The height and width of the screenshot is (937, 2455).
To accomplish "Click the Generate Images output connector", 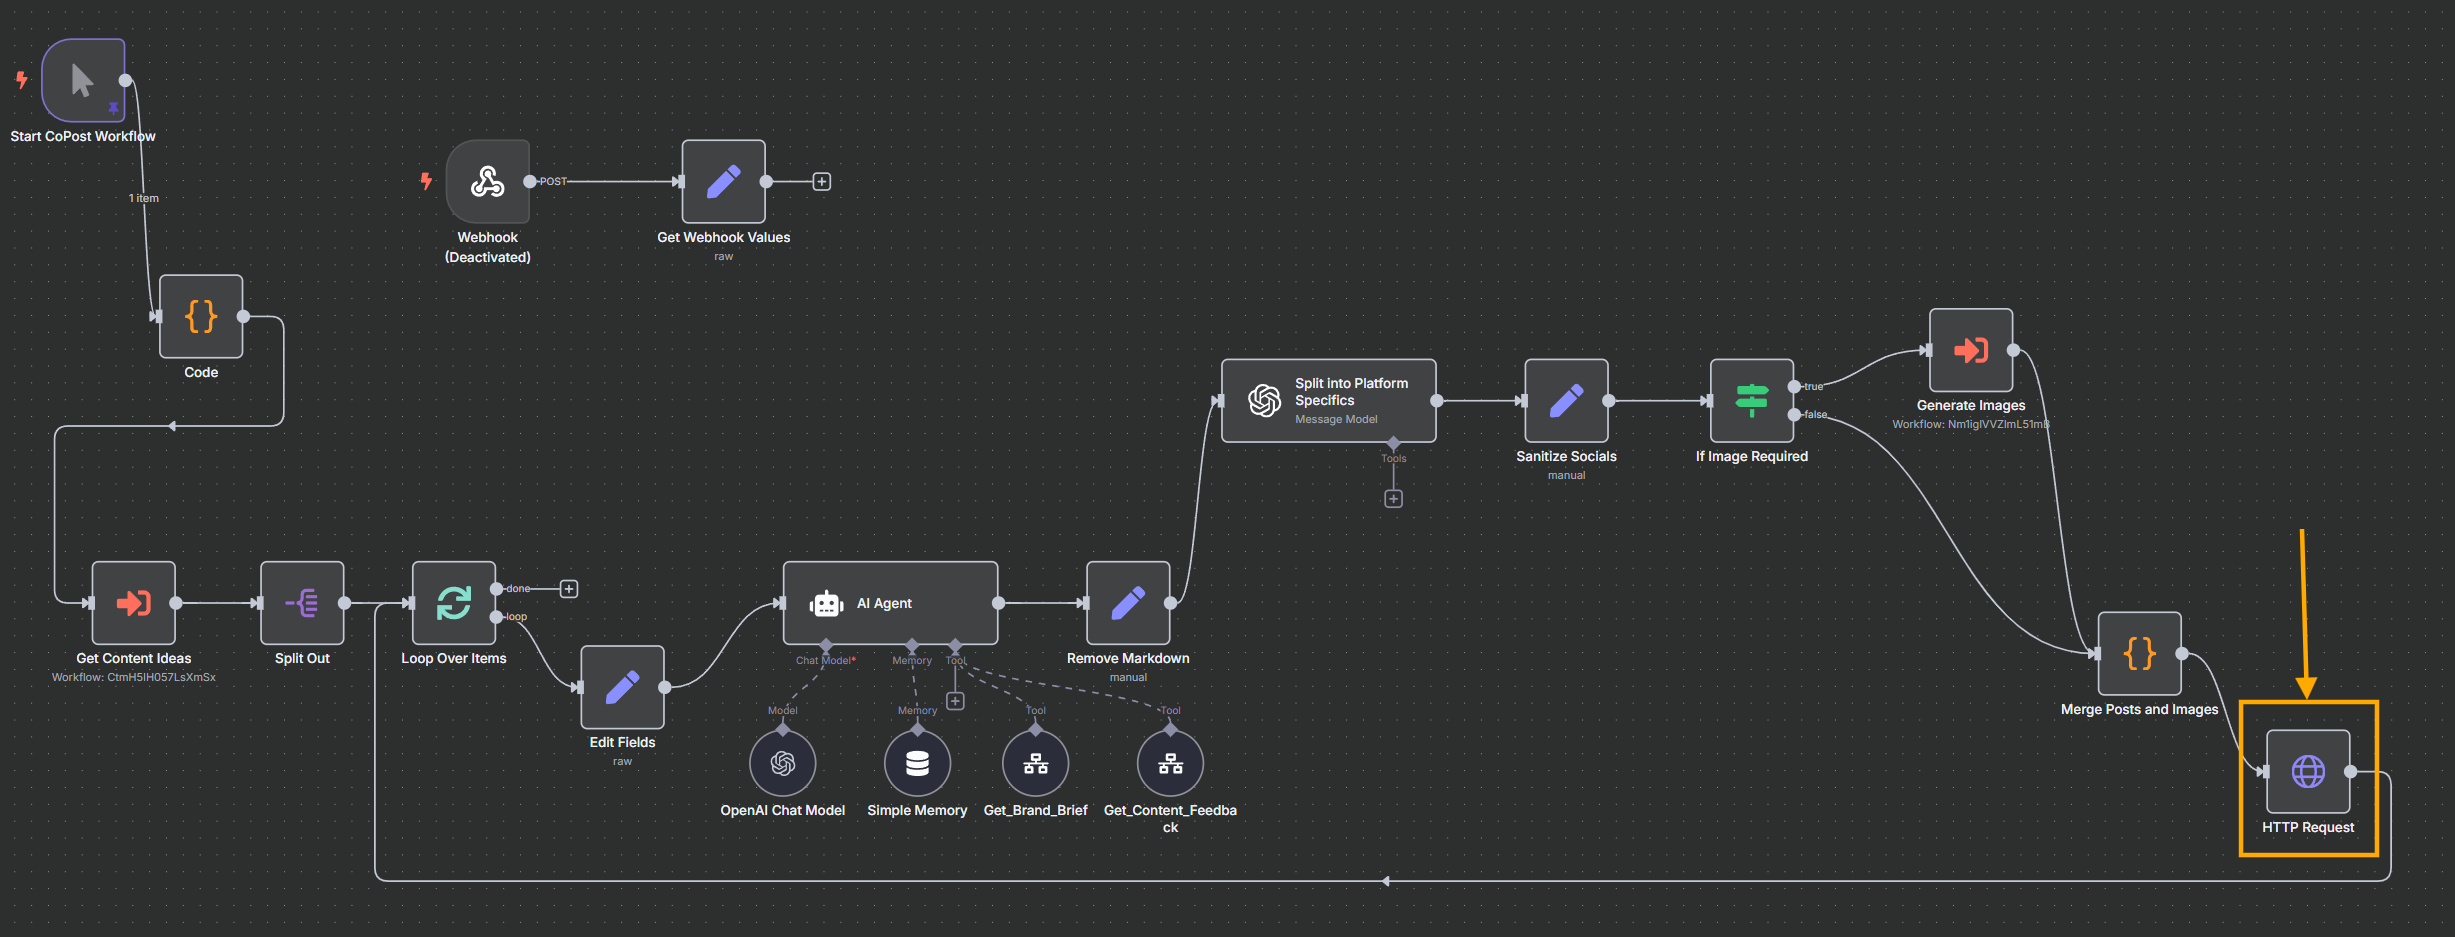I will tap(2014, 350).
